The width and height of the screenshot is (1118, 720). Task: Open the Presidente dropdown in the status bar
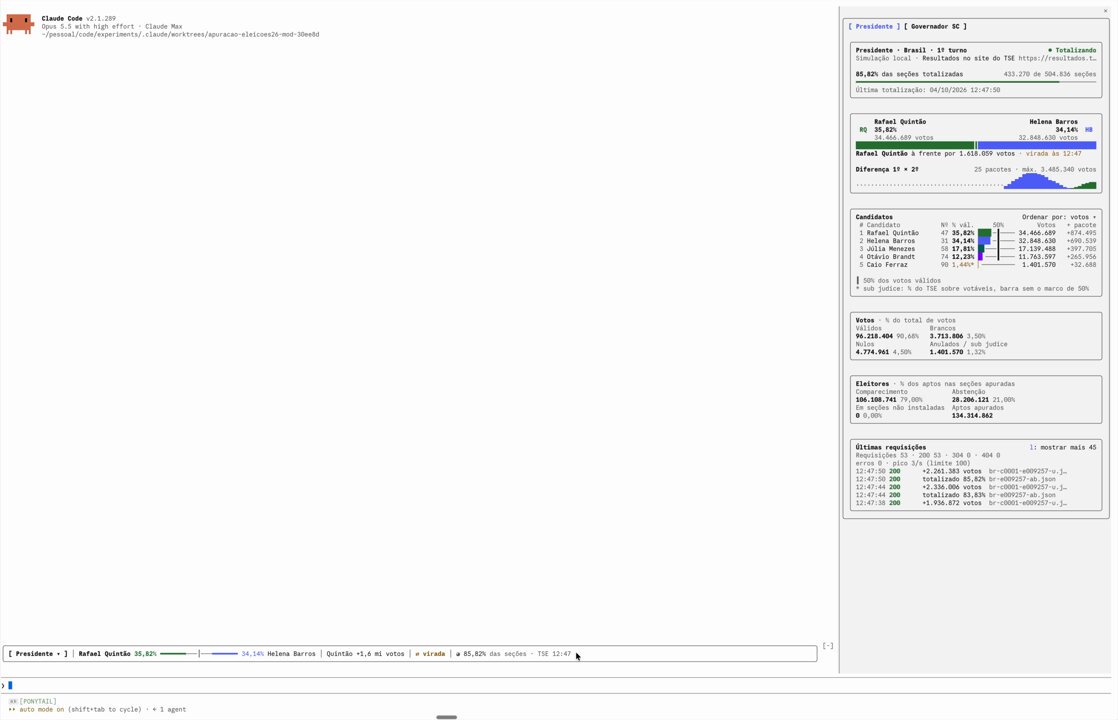[38, 654]
